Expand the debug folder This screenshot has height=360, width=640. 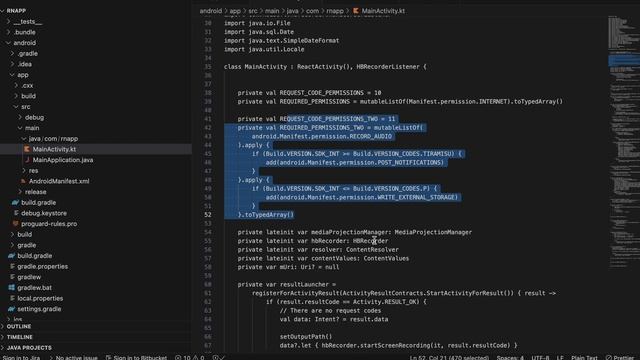pyautogui.click(x=20, y=117)
